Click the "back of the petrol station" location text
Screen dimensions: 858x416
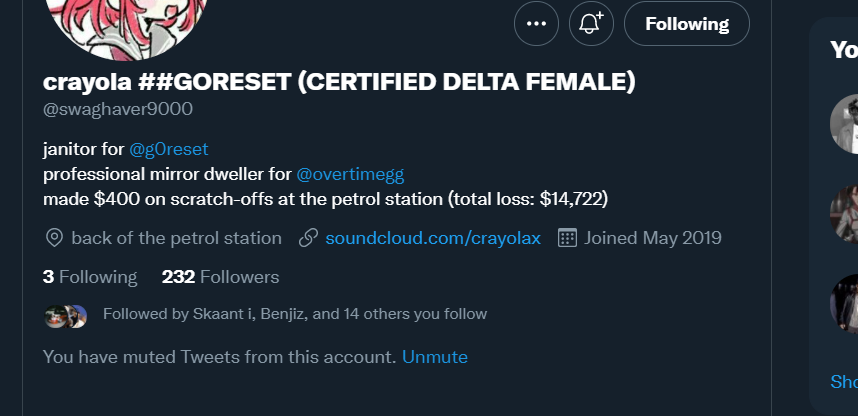tap(176, 238)
